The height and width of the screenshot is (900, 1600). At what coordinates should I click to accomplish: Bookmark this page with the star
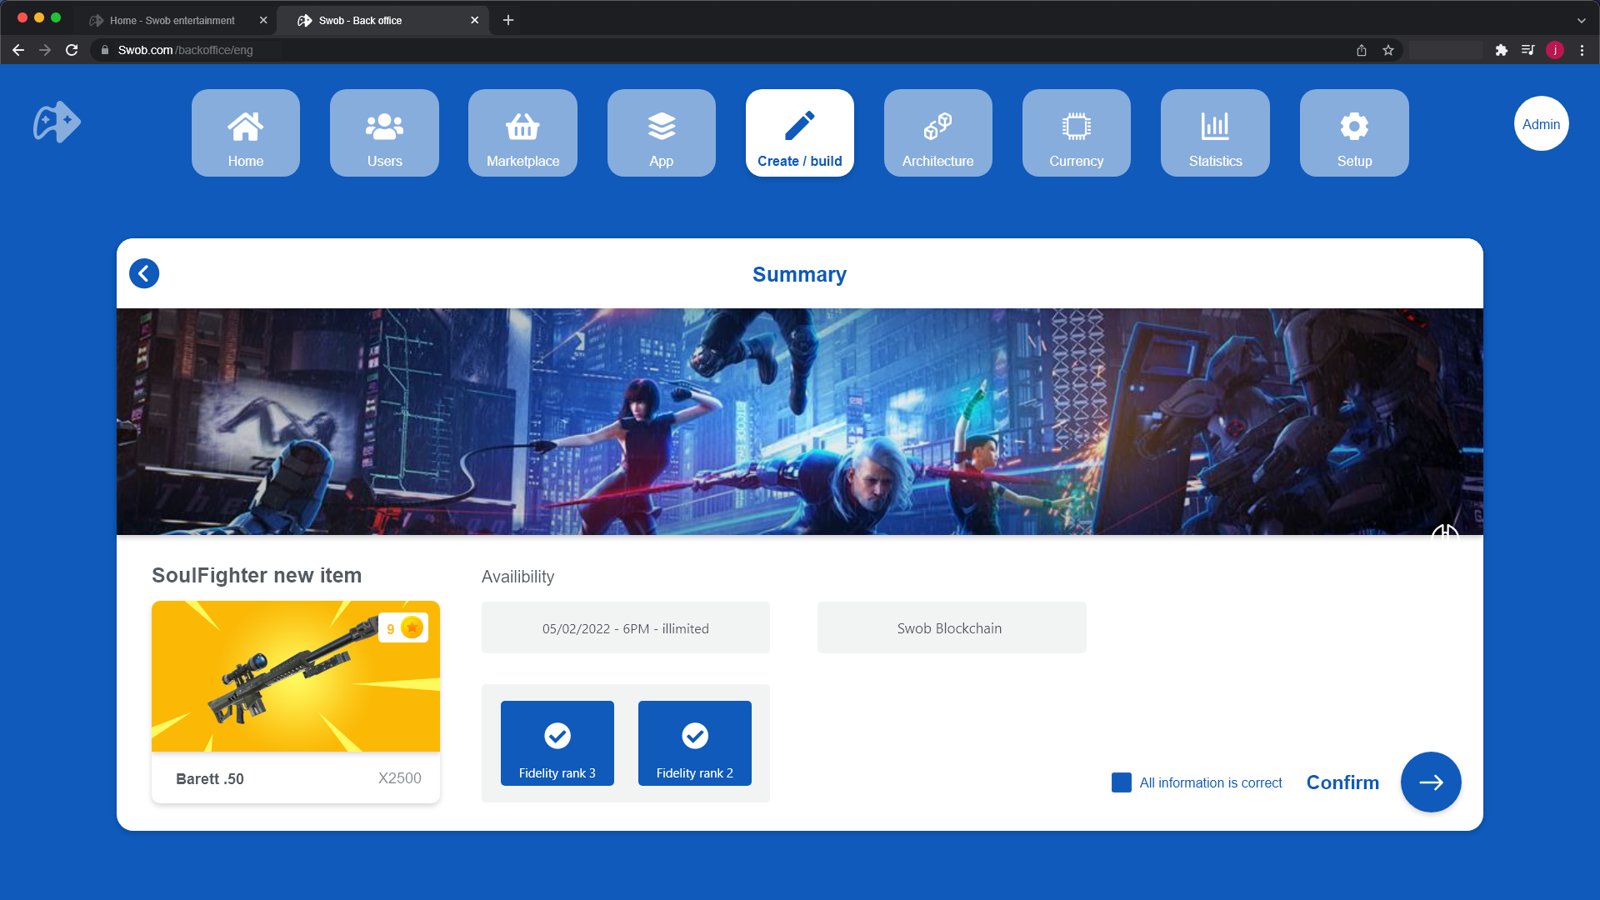(1388, 50)
